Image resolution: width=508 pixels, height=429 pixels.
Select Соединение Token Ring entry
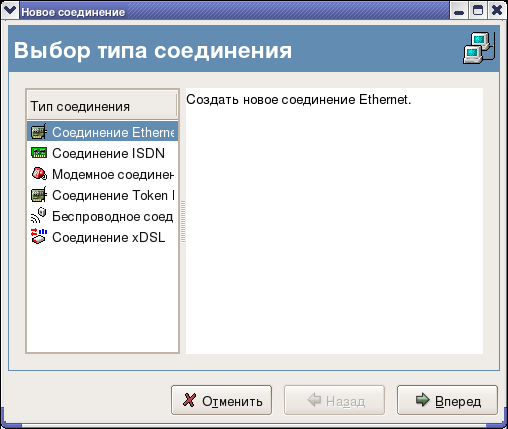(102, 195)
